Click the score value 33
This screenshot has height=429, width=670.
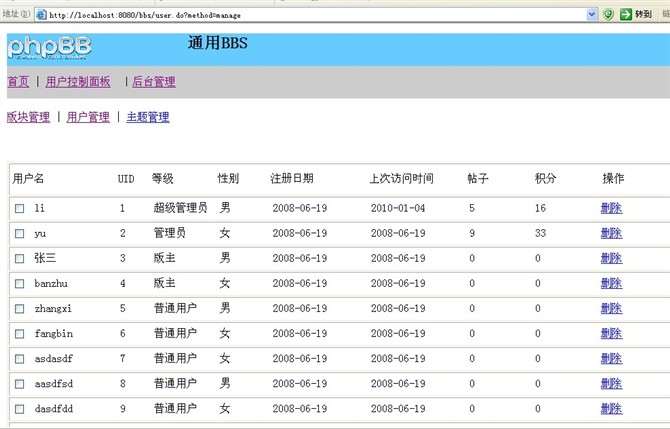[x=541, y=233]
